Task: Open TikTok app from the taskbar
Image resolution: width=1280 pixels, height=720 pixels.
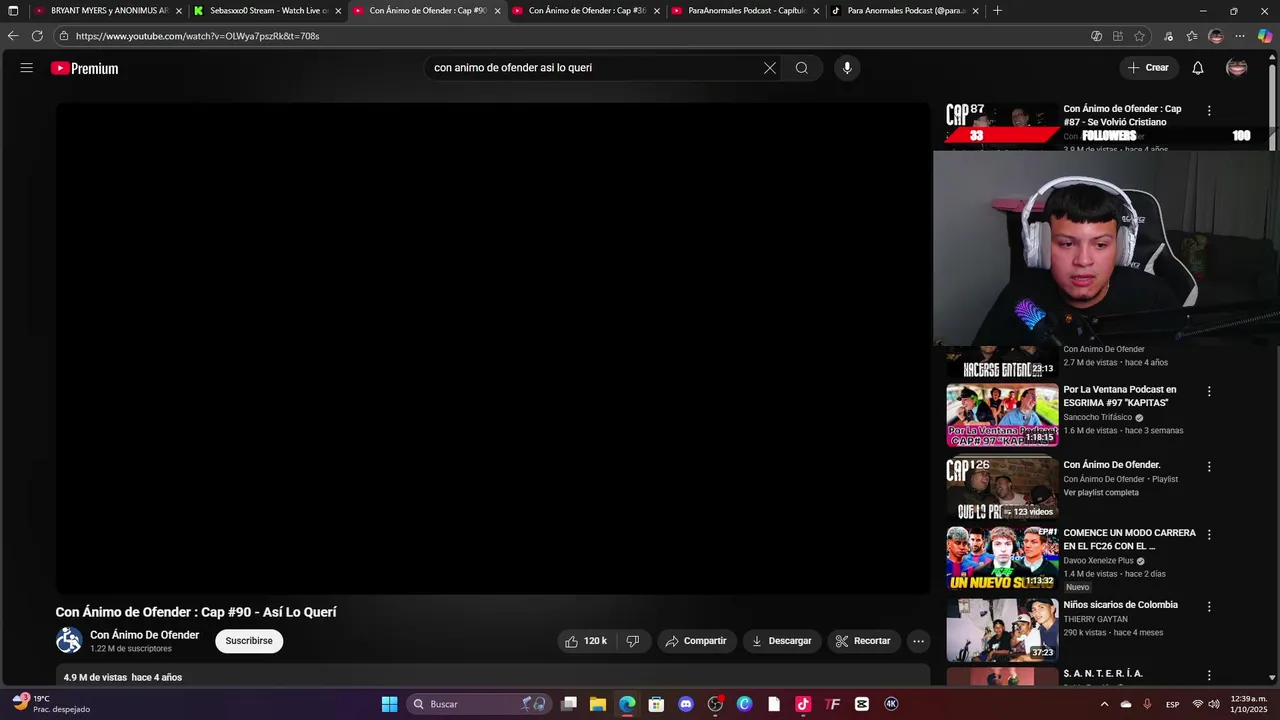Action: point(803,704)
